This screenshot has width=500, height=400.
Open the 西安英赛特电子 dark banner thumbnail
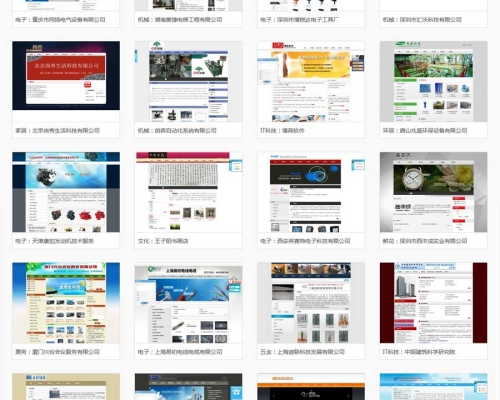(x=311, y=192)
